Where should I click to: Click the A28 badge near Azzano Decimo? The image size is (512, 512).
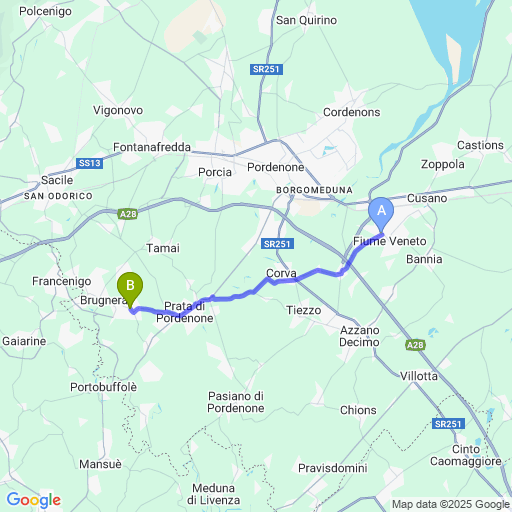(415, 345)
